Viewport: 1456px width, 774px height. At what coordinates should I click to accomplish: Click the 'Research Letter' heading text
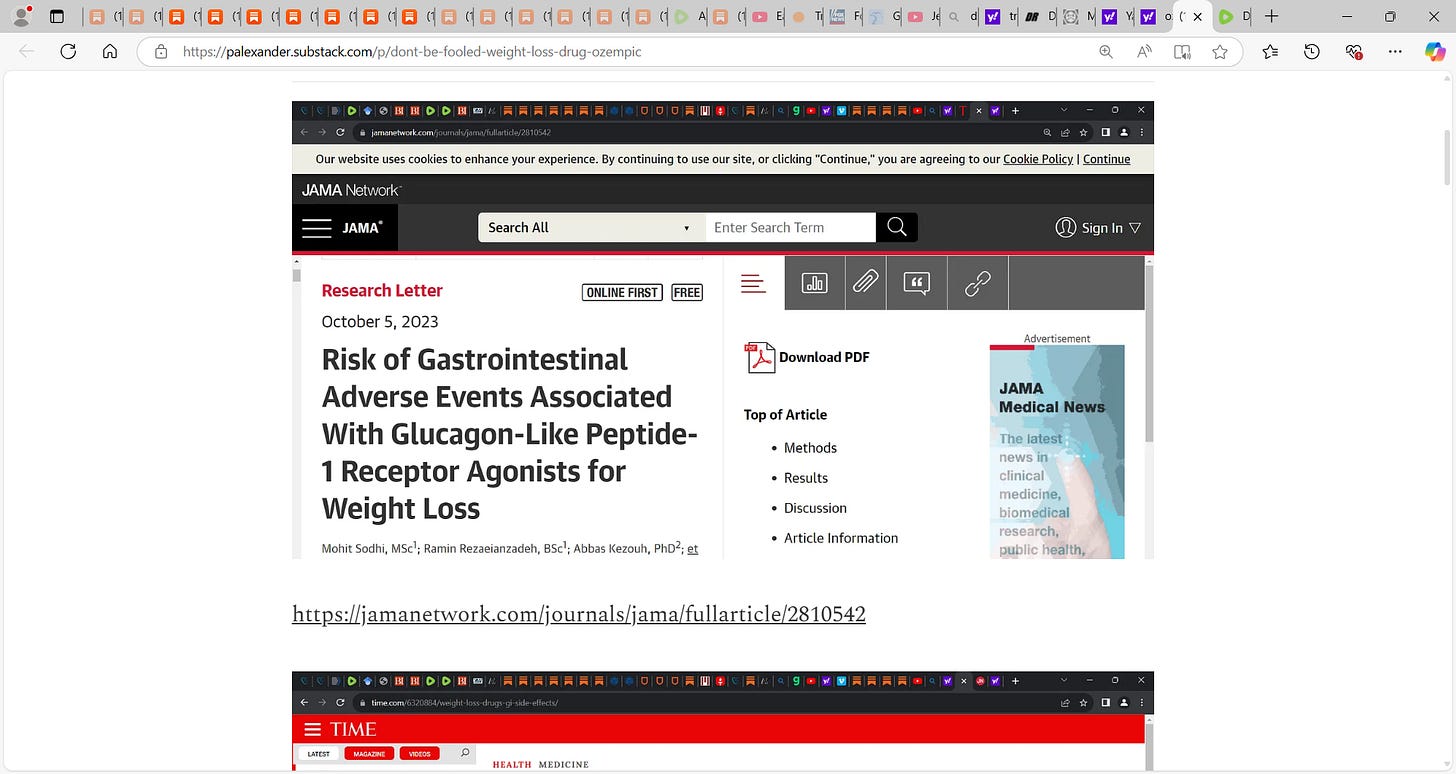[382, 291]
